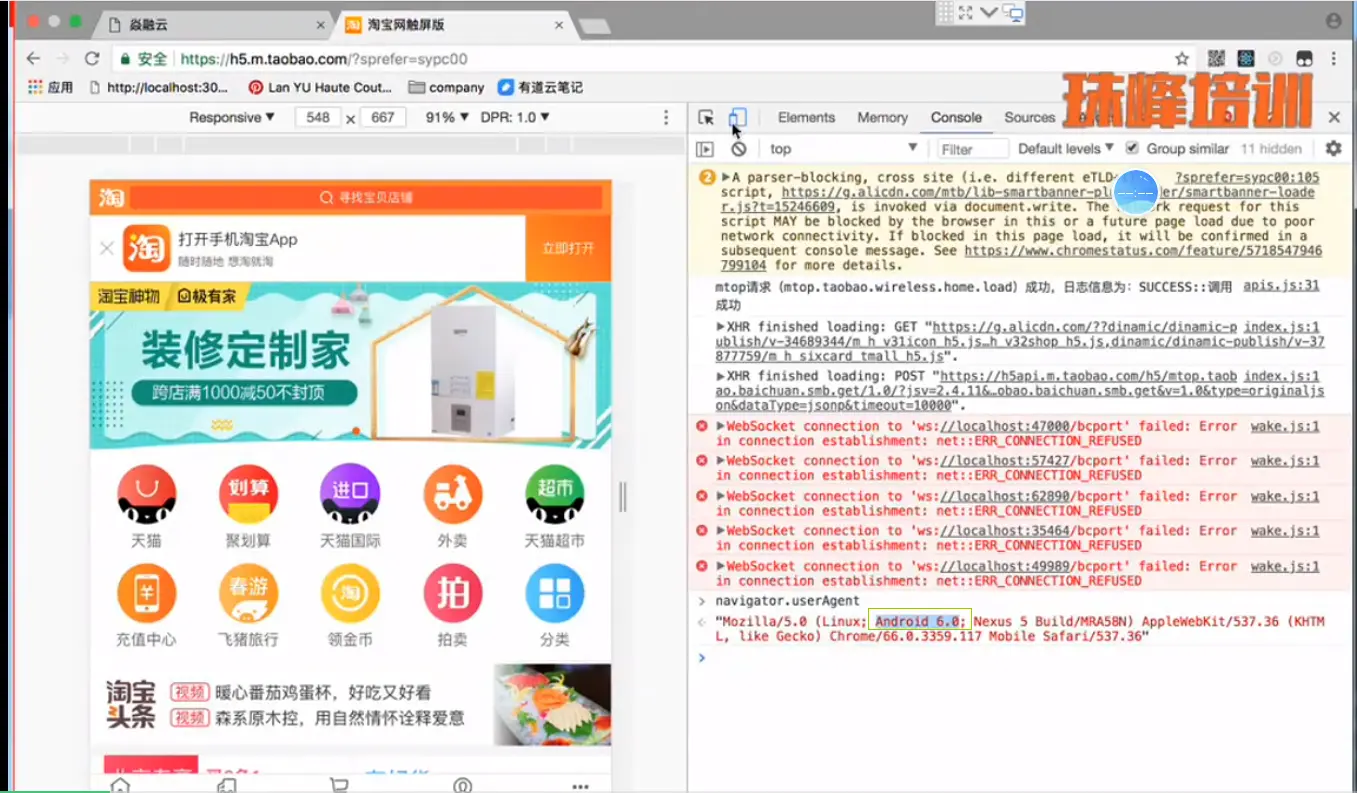
Task: Open the http://localhost:30... bookmark
Action: pos(160,88)
